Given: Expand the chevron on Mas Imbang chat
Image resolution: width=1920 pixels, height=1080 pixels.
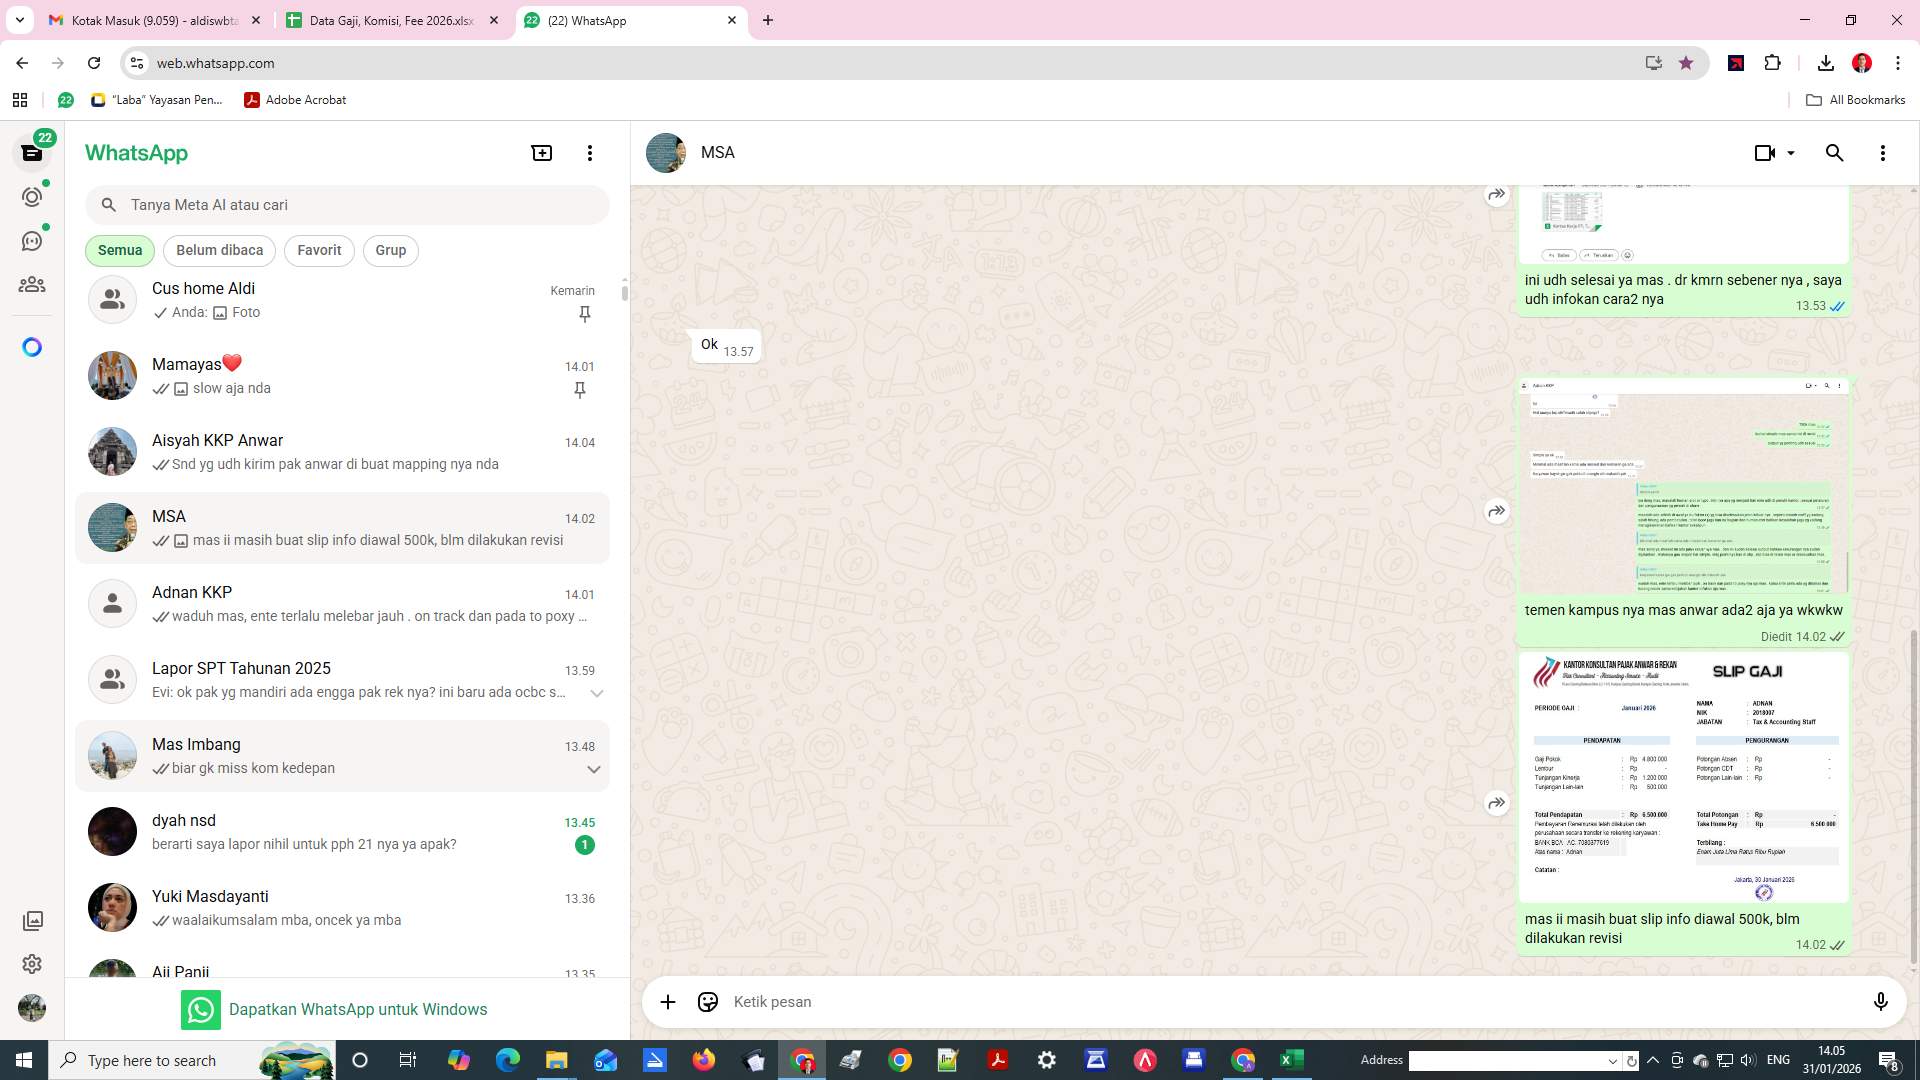Looking at the screenshot, I should click(x=594, y=769).
